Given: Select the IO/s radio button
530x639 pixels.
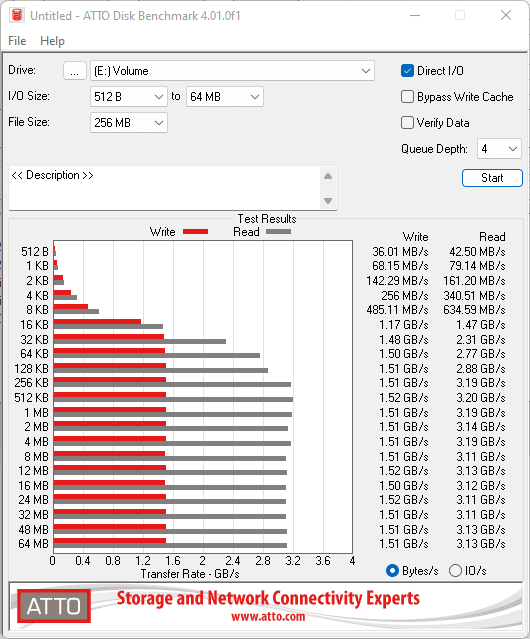Looking at the screenshot, I should click(455, 571).
